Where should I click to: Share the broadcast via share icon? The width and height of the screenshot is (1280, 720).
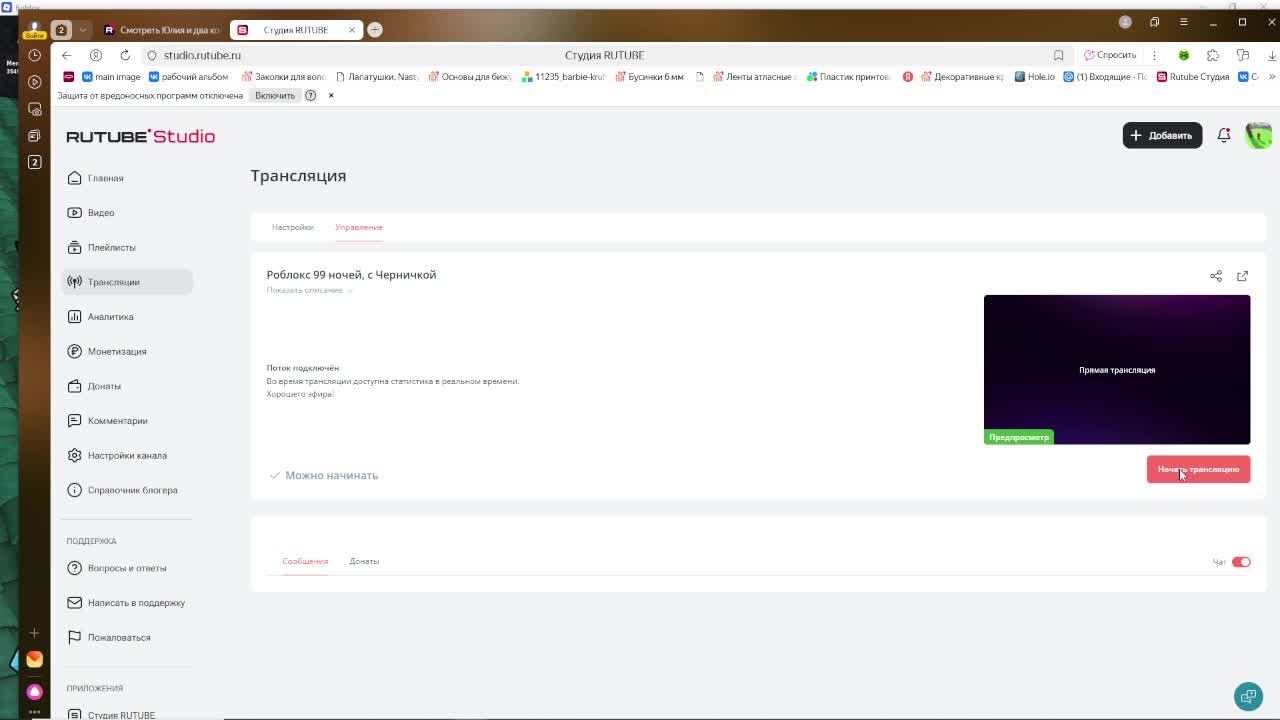tap(1216, 276)
